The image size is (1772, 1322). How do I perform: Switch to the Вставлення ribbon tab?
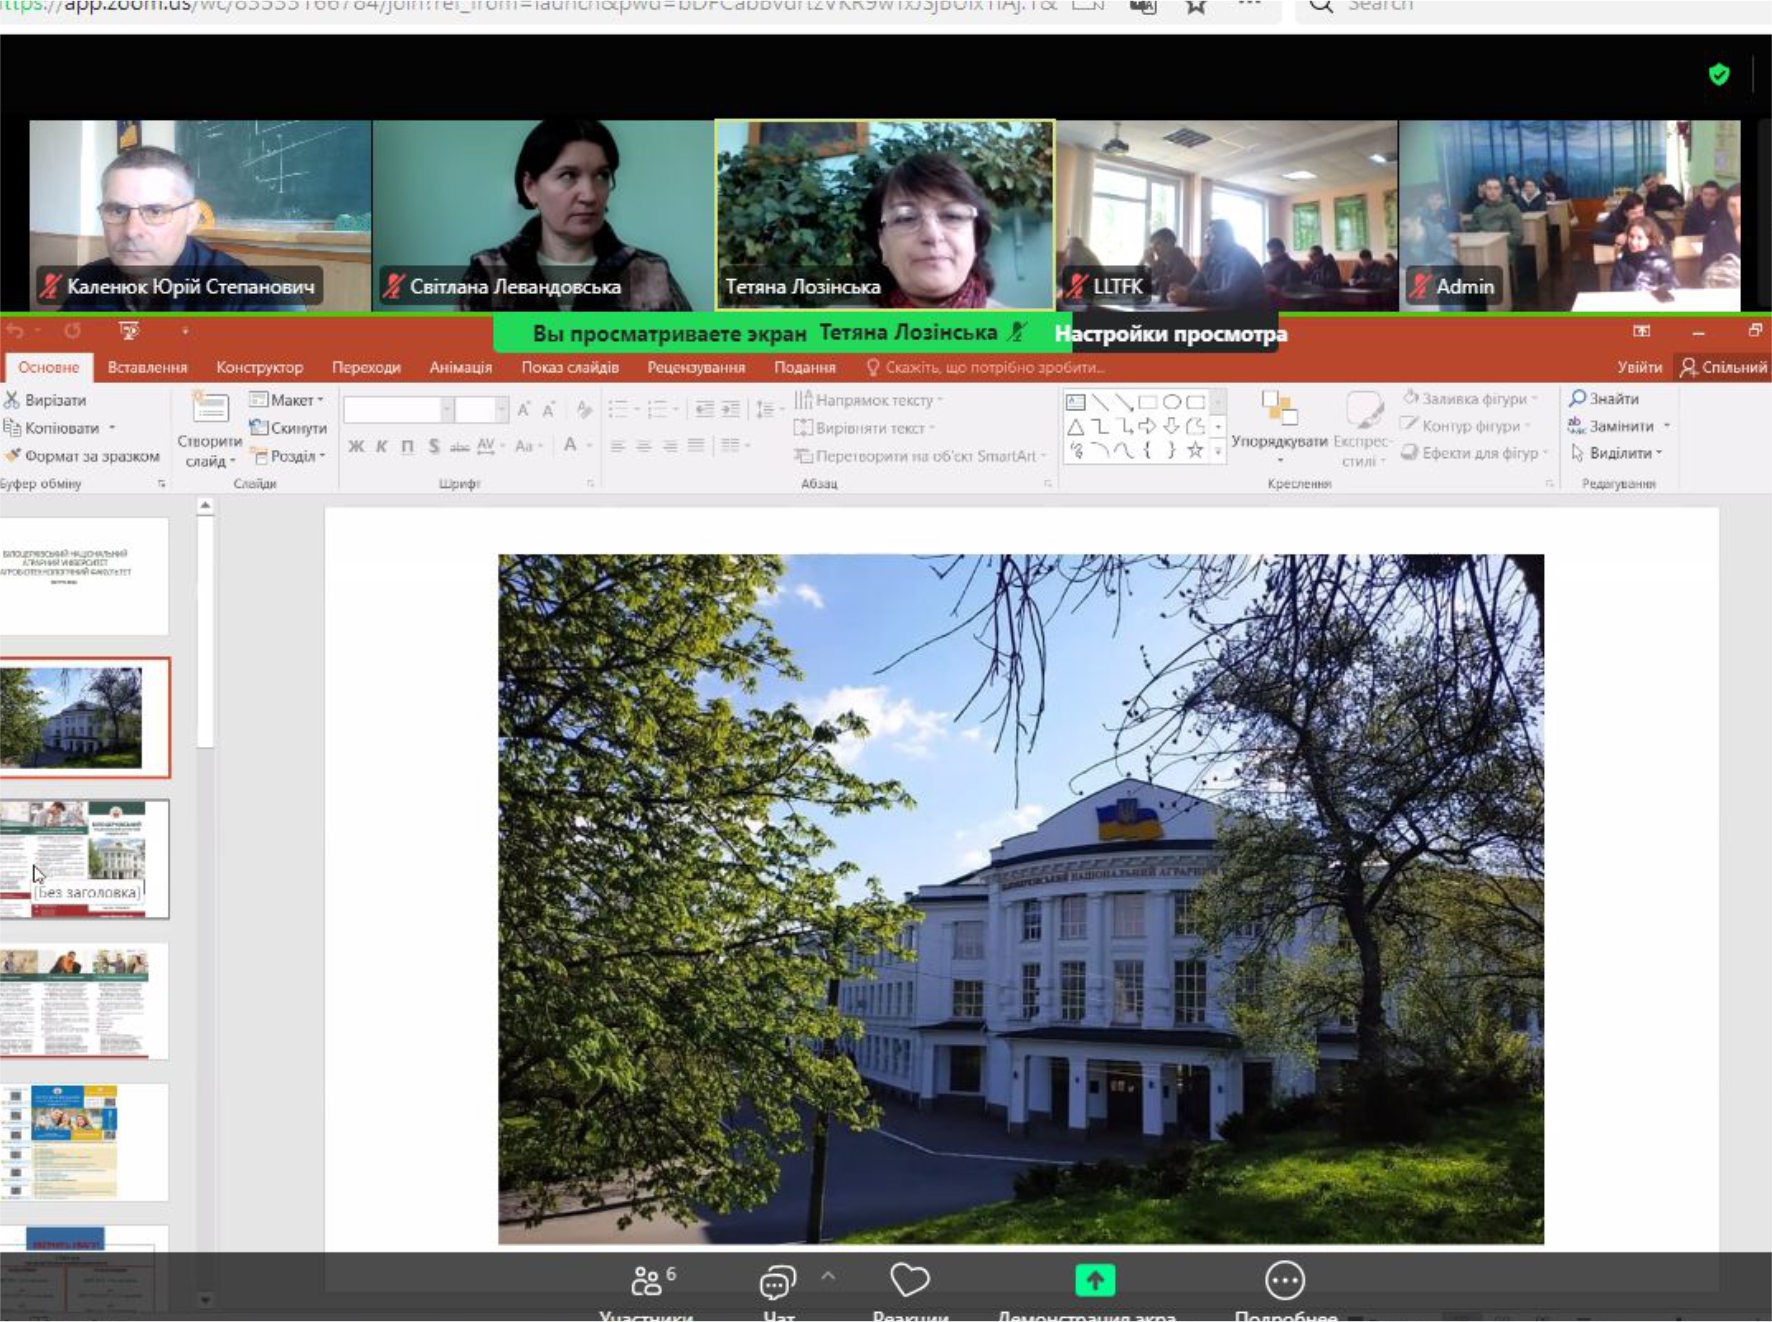(147, 367)
